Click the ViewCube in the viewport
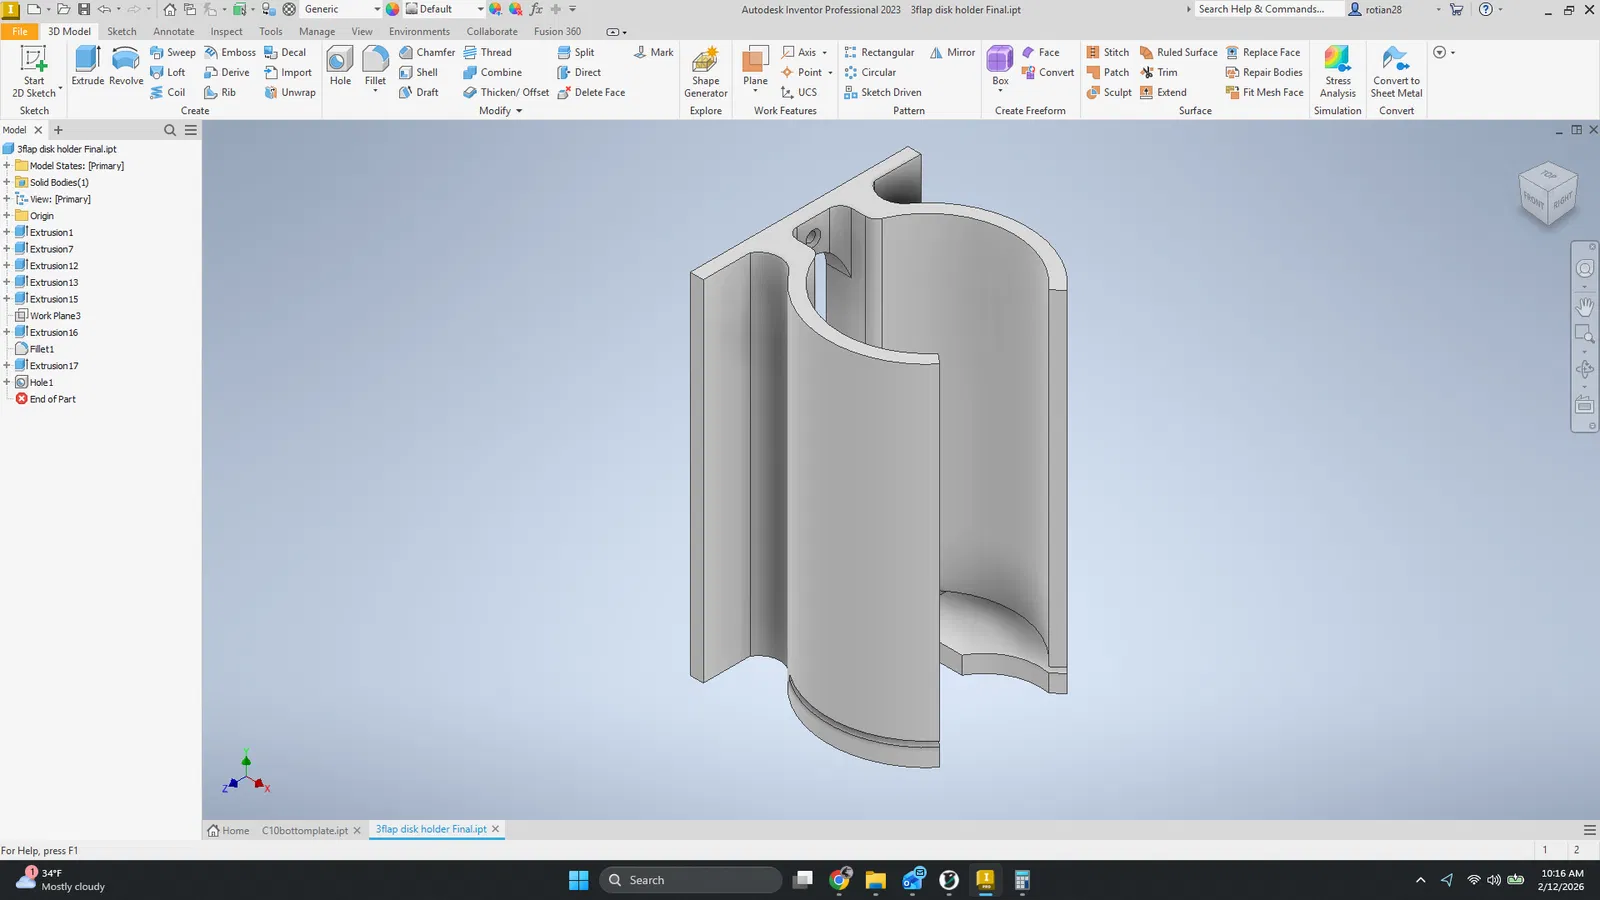1600x900 pixels. tap(1547, 194)
